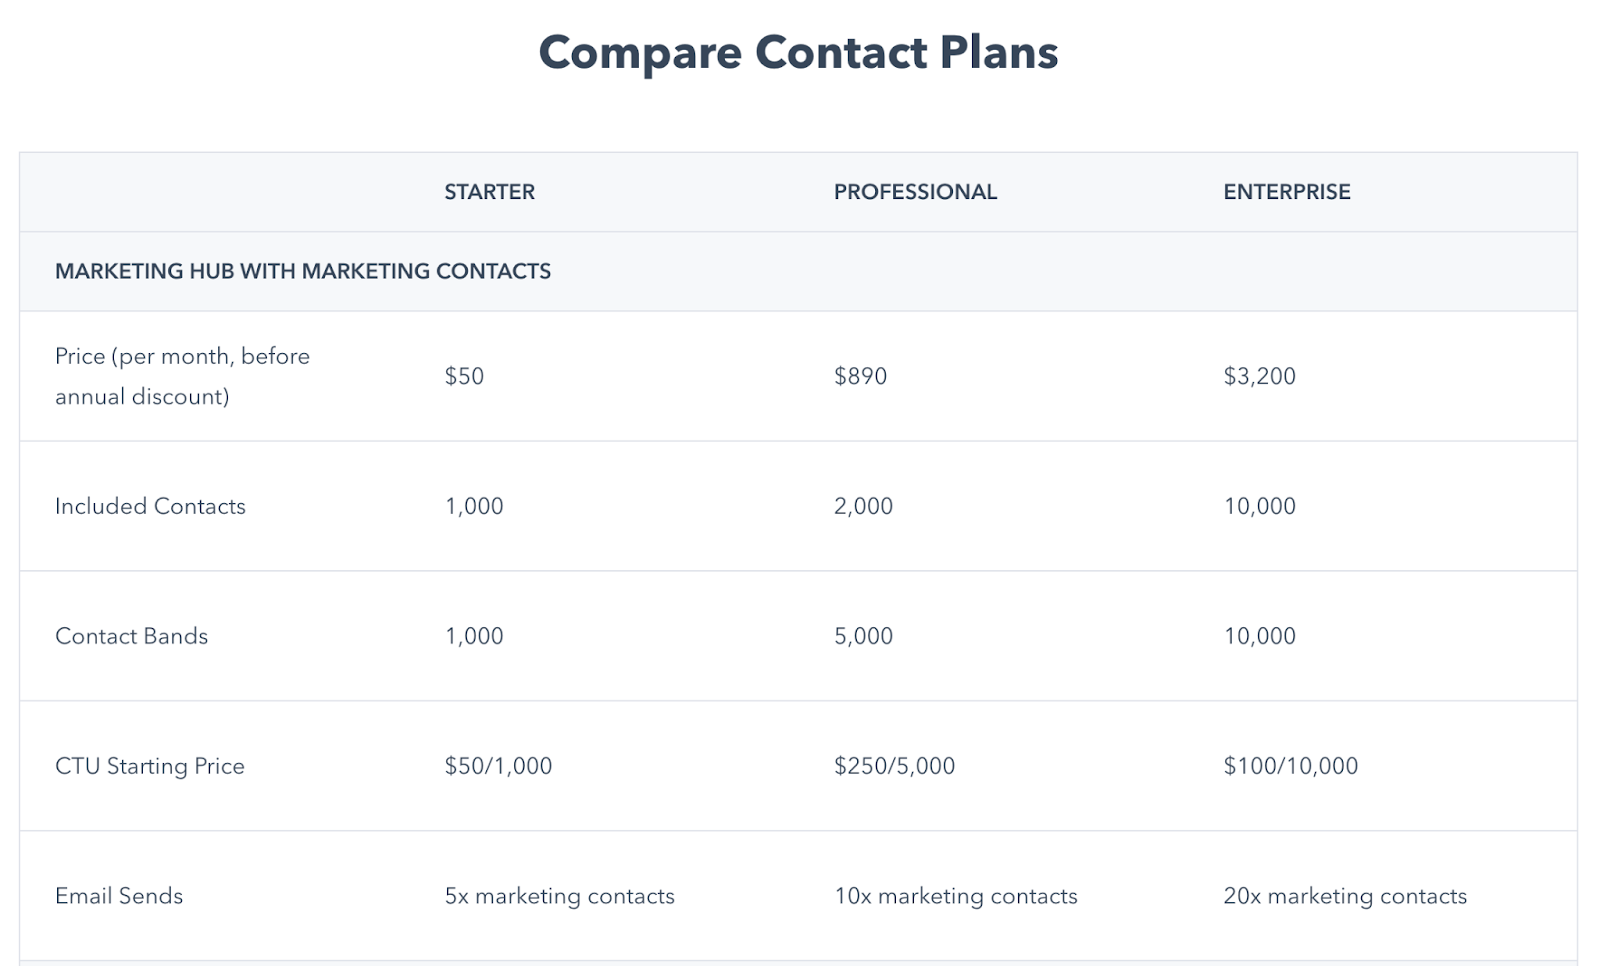Click the $250/5,000 CTU price cell
The width and height of the screenshot is (1600, 966).
[x=895, y=766]
